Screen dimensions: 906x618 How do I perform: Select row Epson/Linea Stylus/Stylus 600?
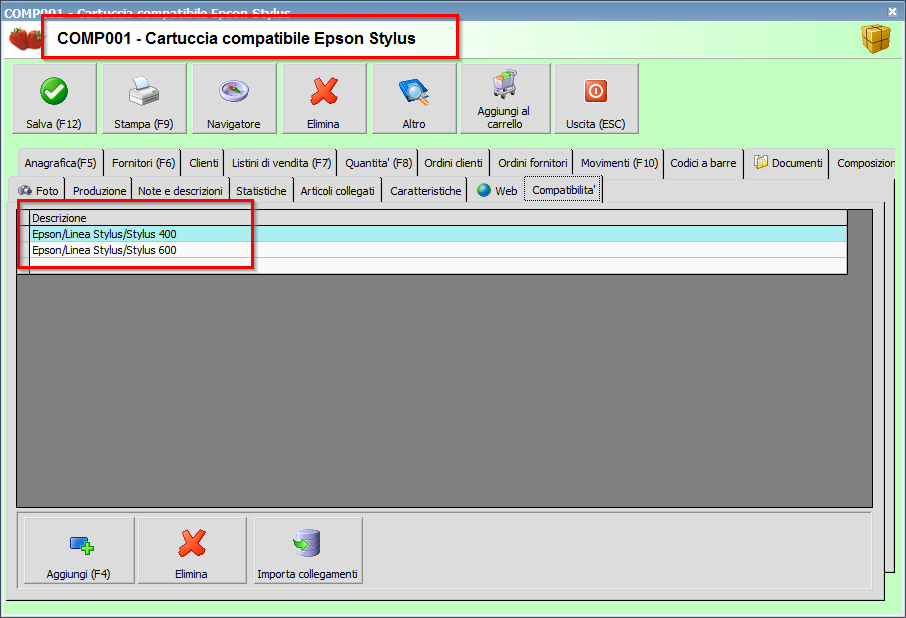click(438, 250)
